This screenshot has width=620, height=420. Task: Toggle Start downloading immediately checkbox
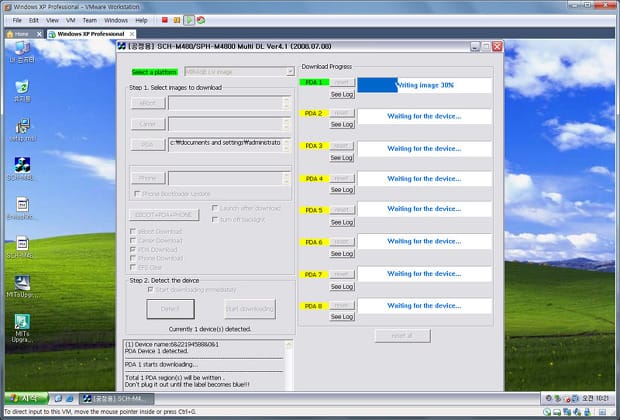150,290
